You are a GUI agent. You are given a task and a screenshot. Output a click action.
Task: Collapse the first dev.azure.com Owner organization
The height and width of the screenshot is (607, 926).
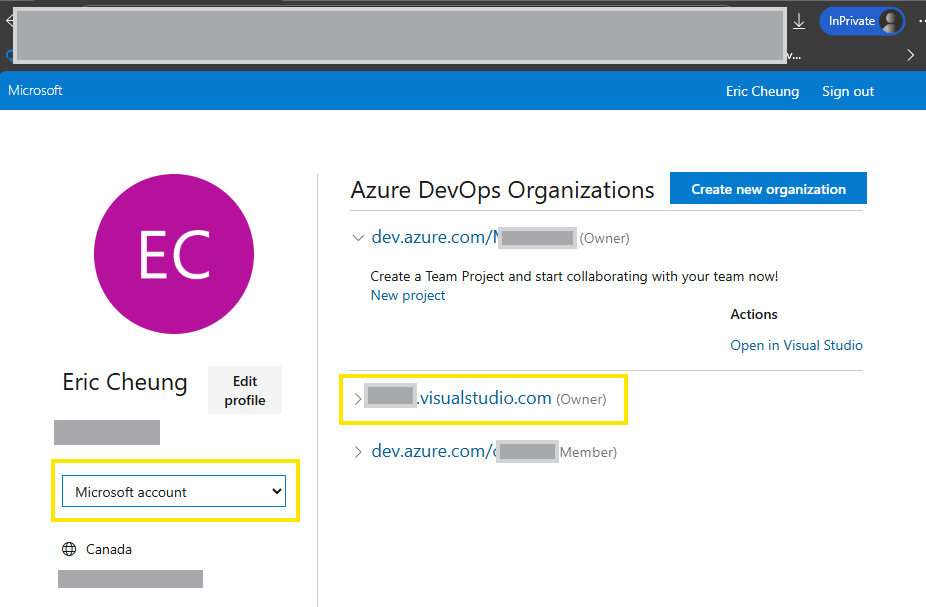pos(358,238)
